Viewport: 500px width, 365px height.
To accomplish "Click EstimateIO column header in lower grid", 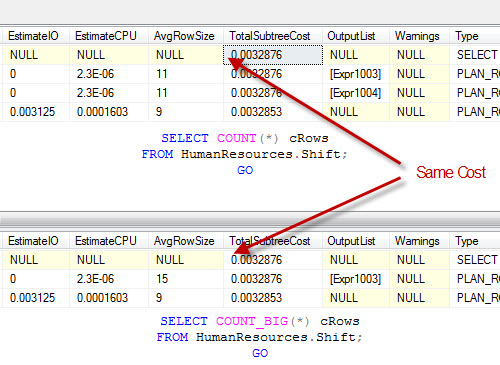I will click(35, 241).
